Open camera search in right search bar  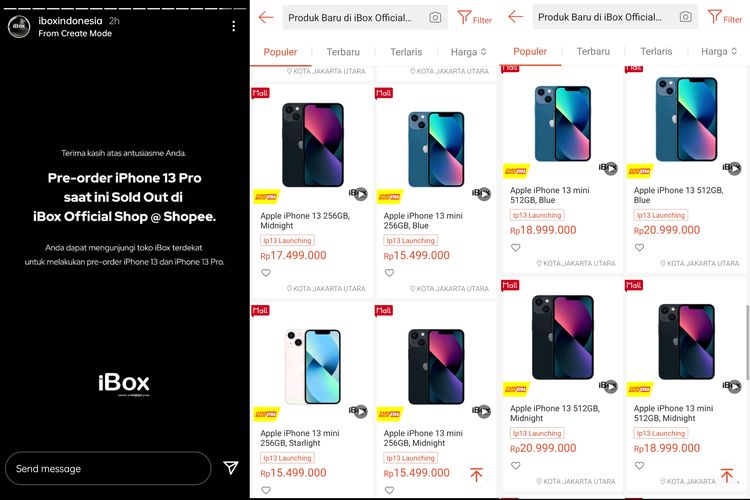(x=685, y=17)
